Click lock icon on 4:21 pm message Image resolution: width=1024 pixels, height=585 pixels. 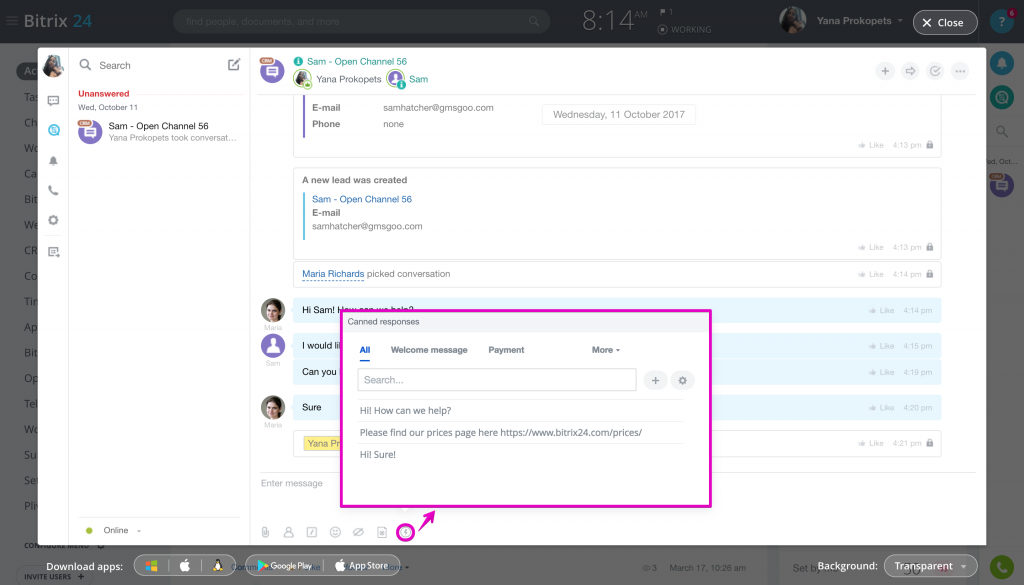pos(929,443)
